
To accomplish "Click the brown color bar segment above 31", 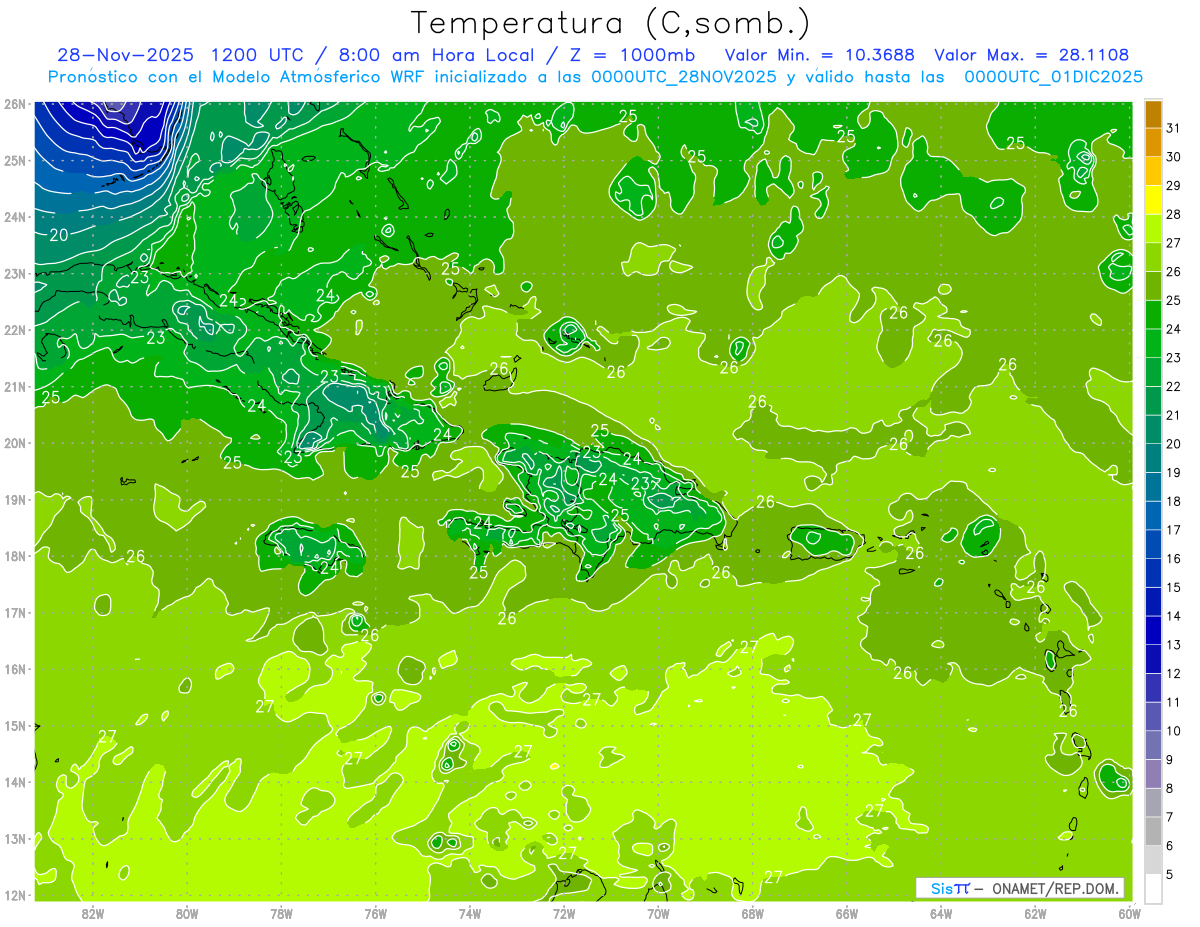I will 1153,114.
